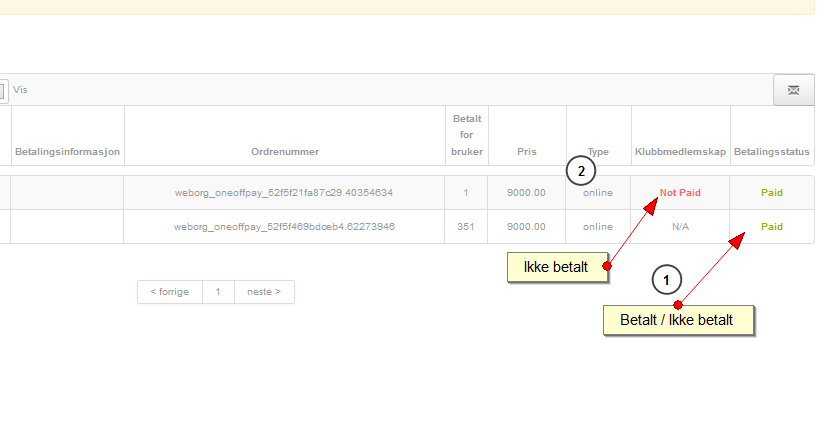Sort by Ordrenummer column header
Image resolution: width=824 pixels, height=422 pixels.
tap(285, 152)
